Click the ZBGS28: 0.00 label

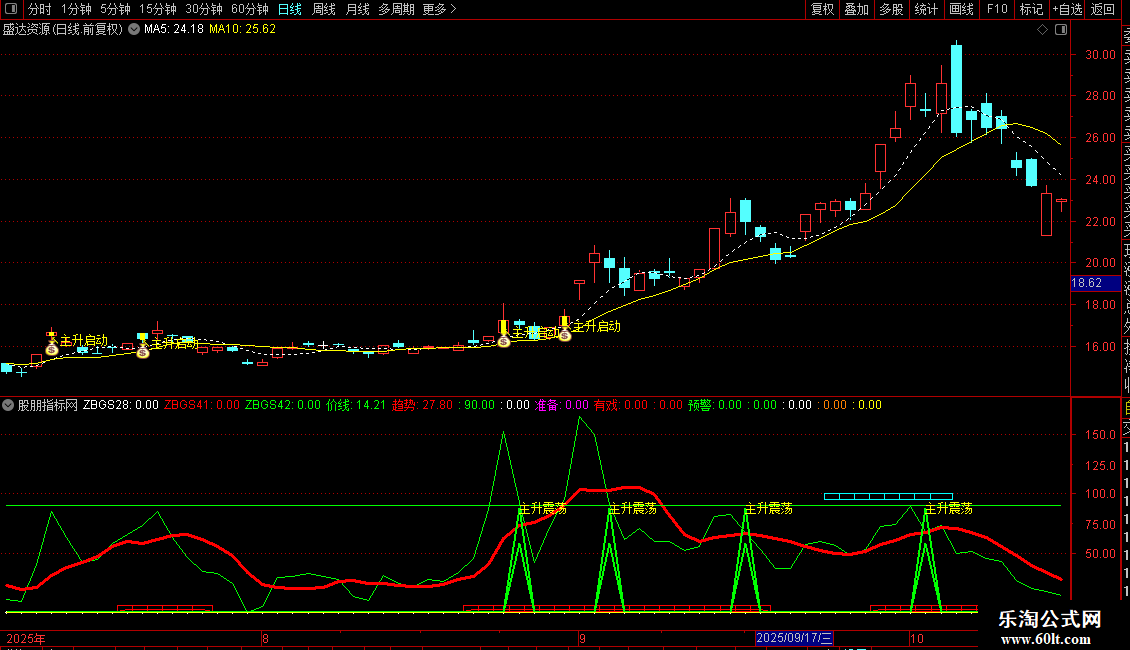pos(120,405)
